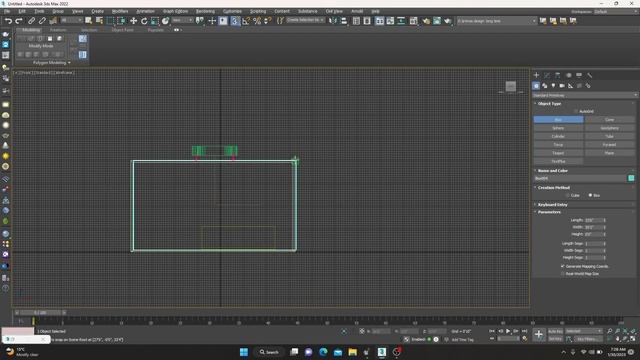Expand the Keyboard Entry rollout
This screenshot has width=640, height=360.
[552, 204]
